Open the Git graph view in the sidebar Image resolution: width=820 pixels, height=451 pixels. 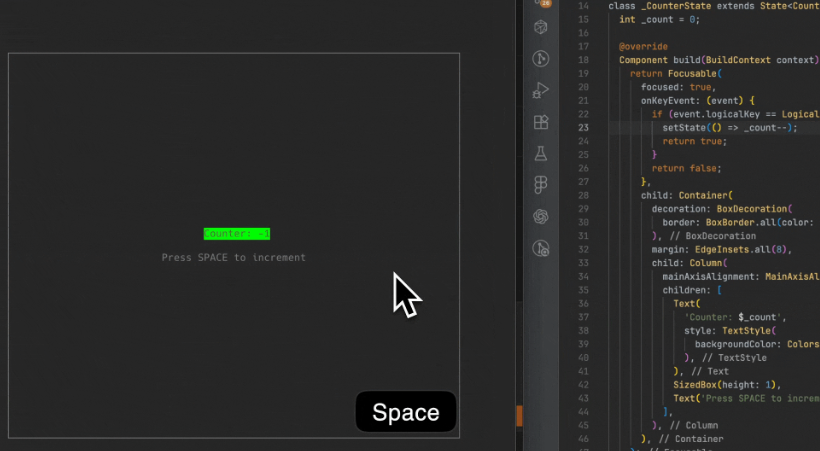pos(541,59)
